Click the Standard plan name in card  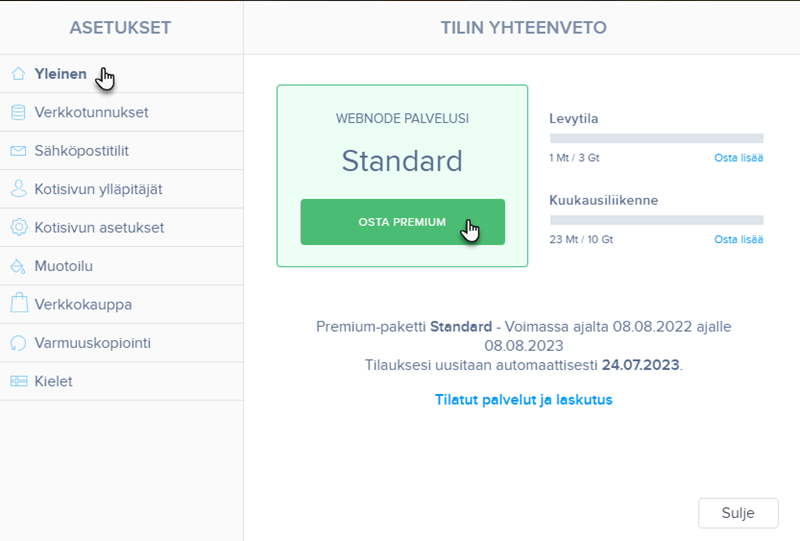(x=402, y=161)
